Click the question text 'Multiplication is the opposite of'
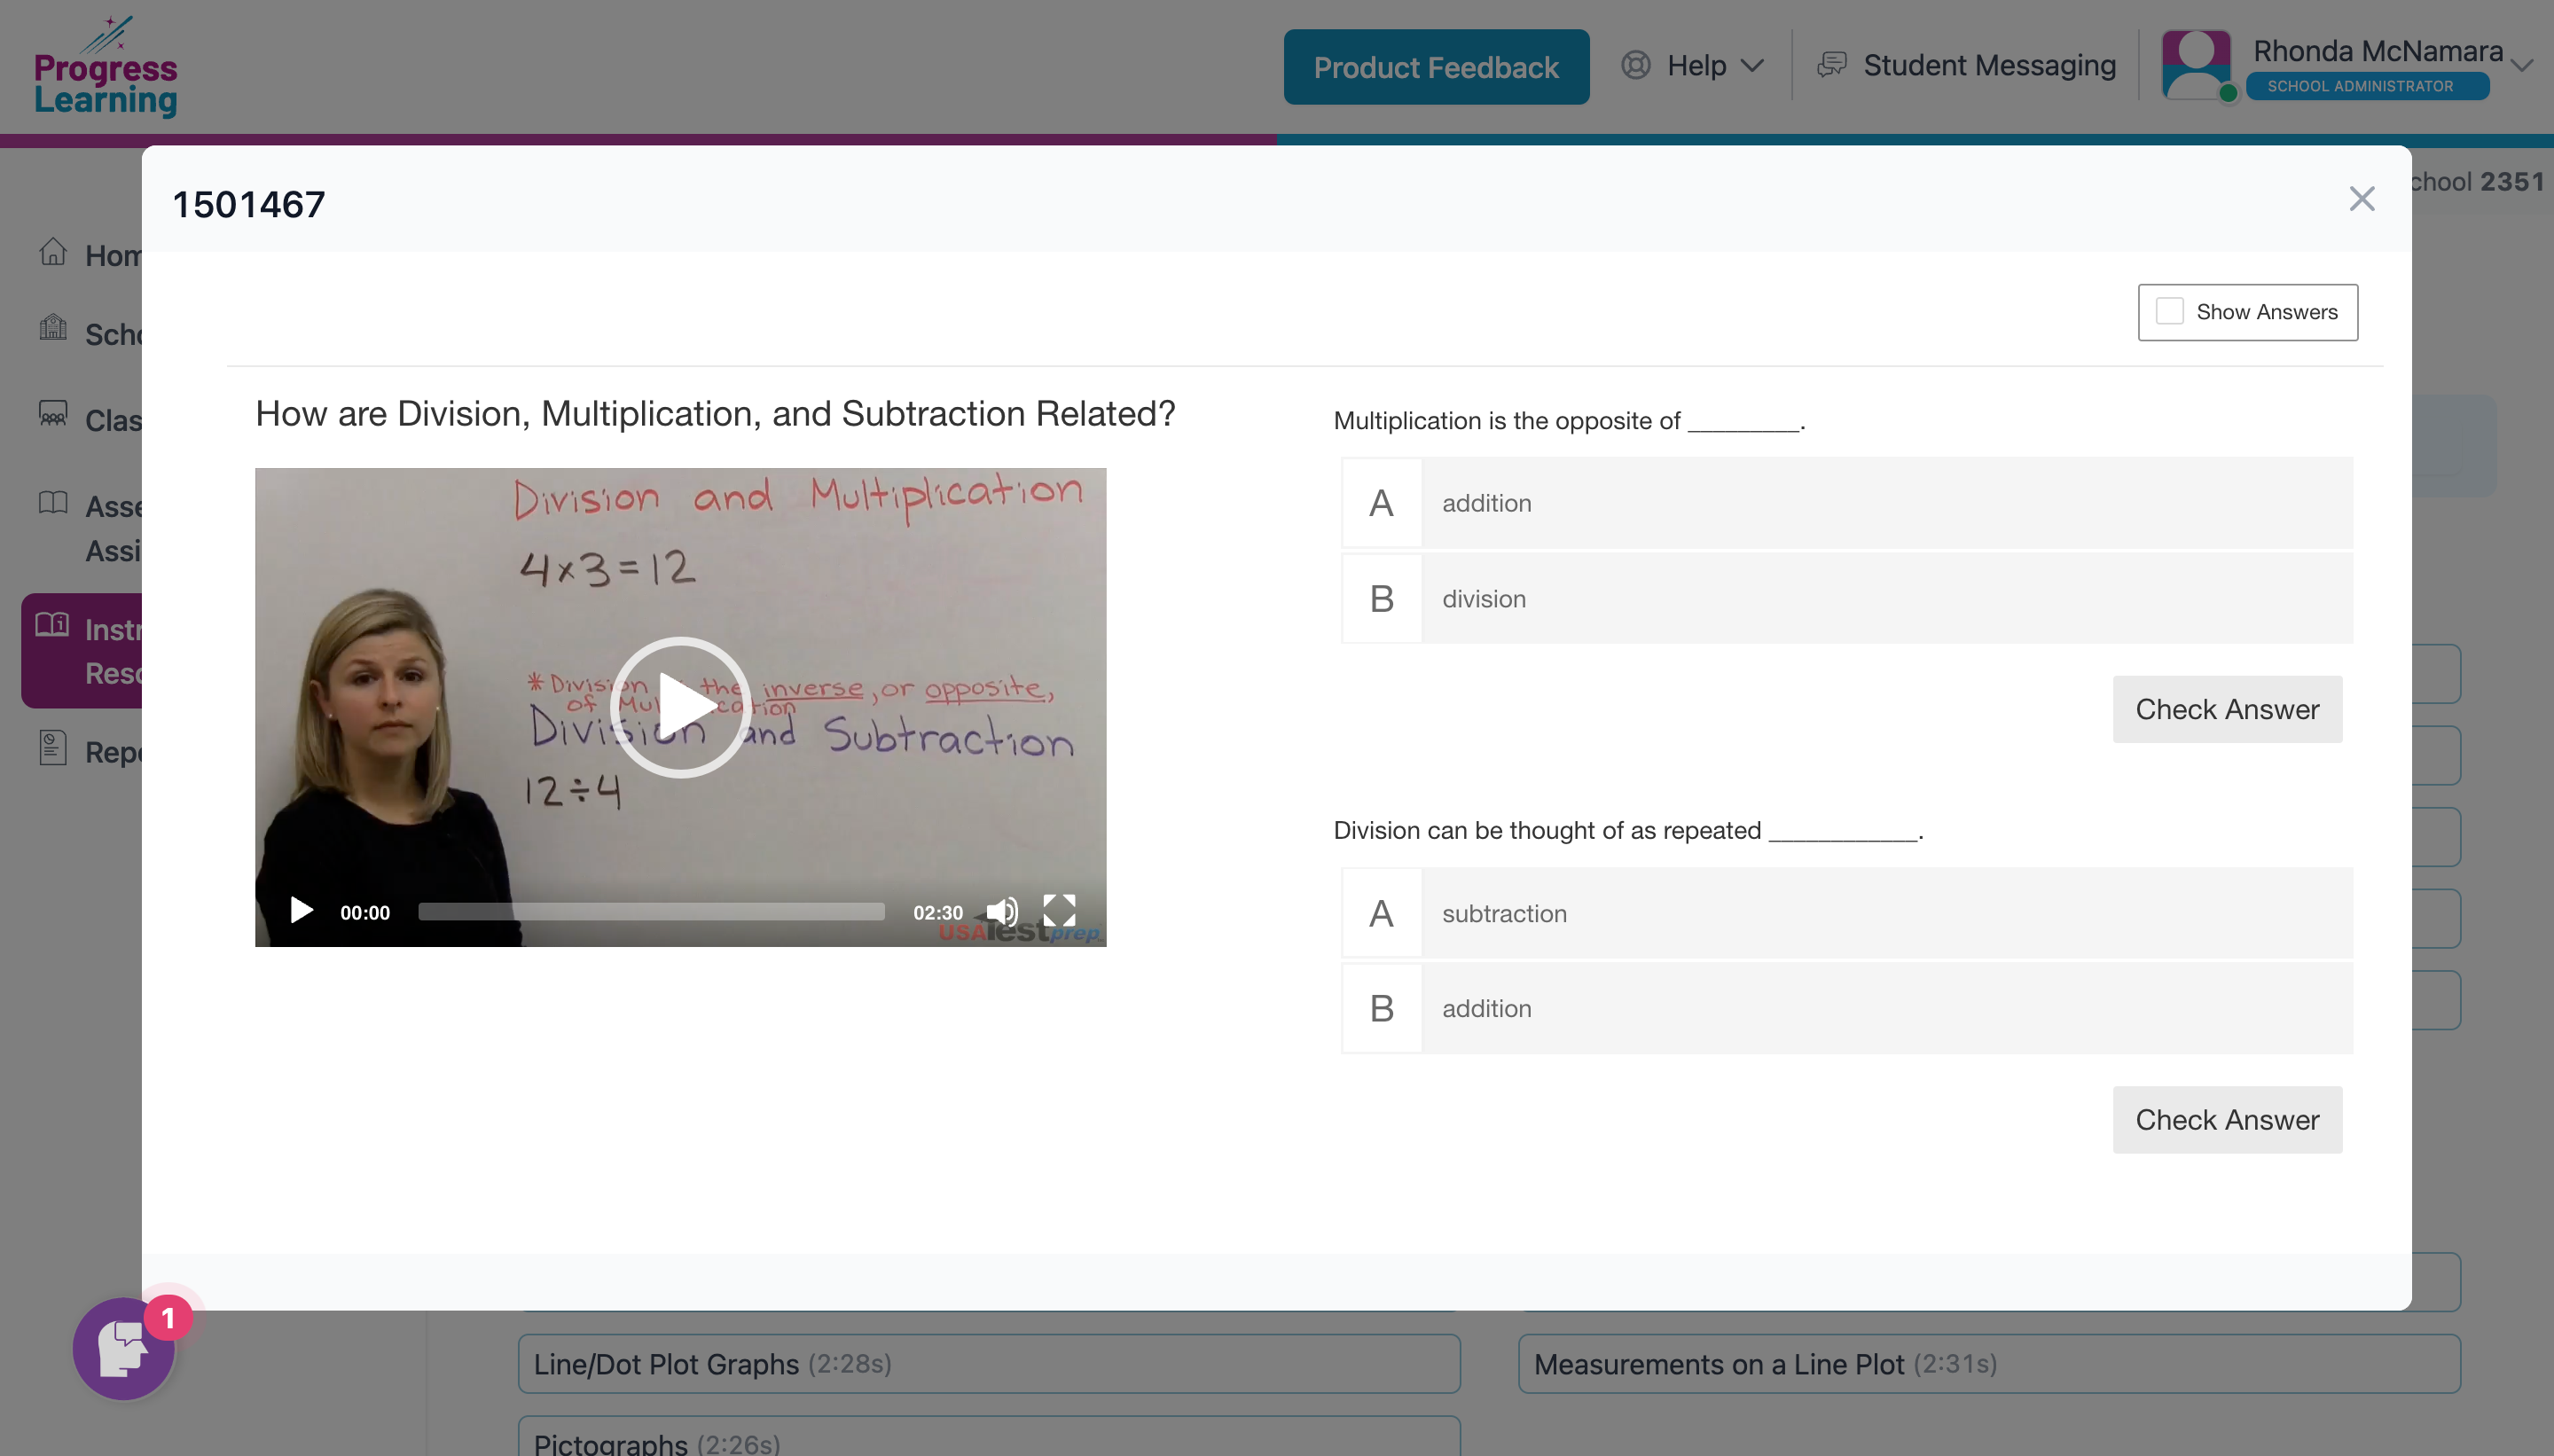The height and width of the screenshot is (1456, 2554). (1569, 421)
